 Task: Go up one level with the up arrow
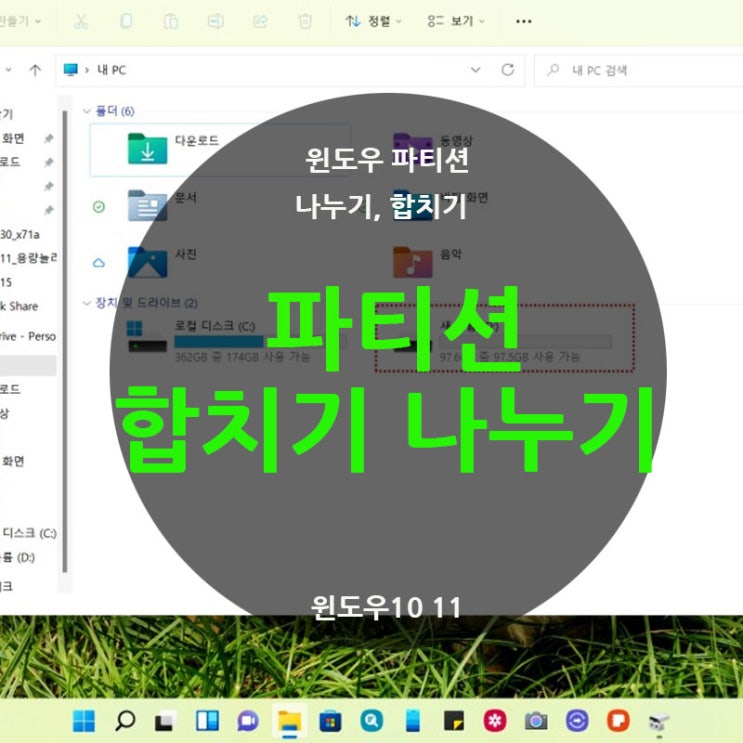point(35,71)
